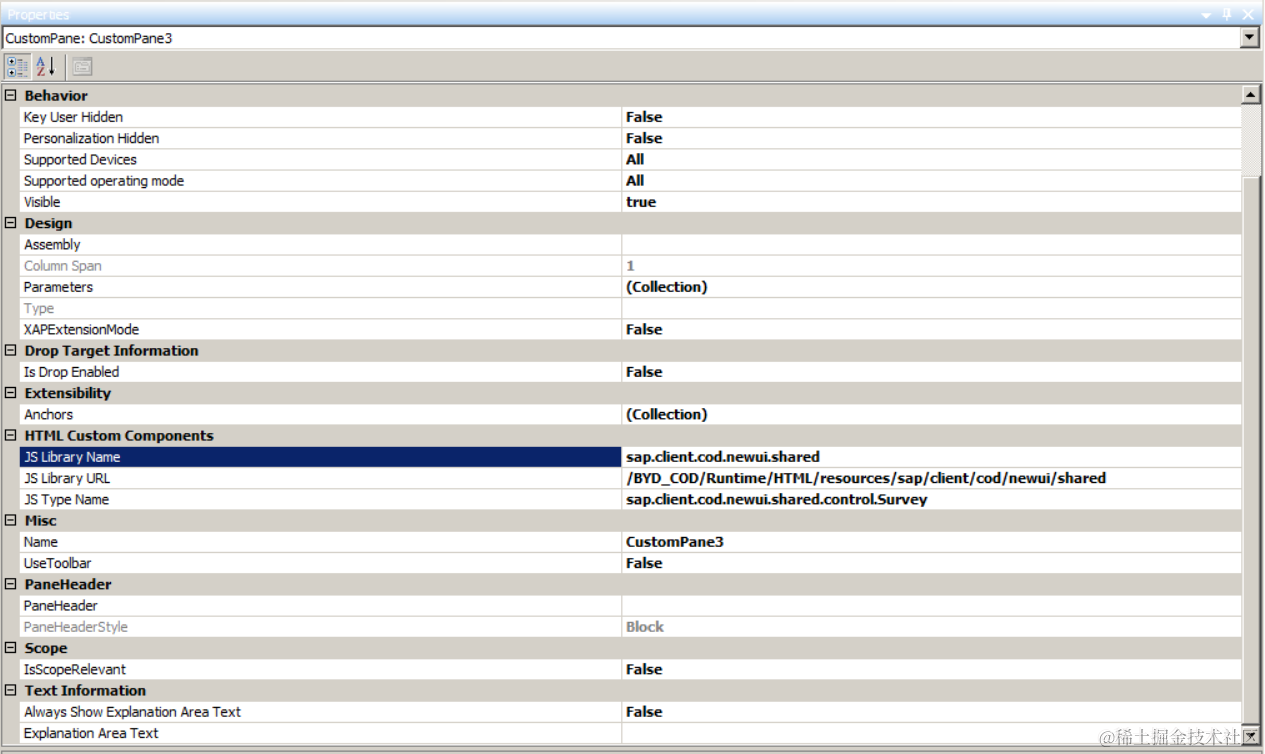This screenshot has width=1265, height=754.
Task: Collapse the Behavior category
Action: point(12,96)
